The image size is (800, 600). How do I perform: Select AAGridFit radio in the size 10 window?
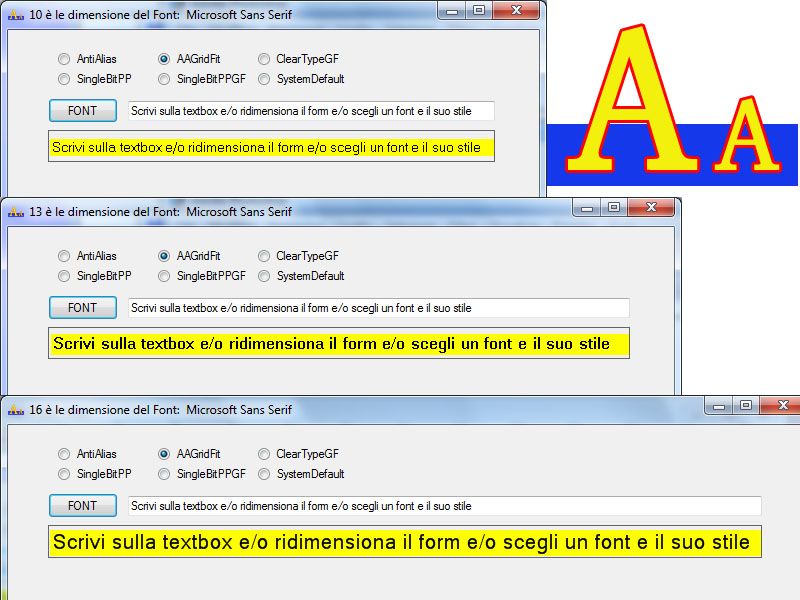pos(189,59)
